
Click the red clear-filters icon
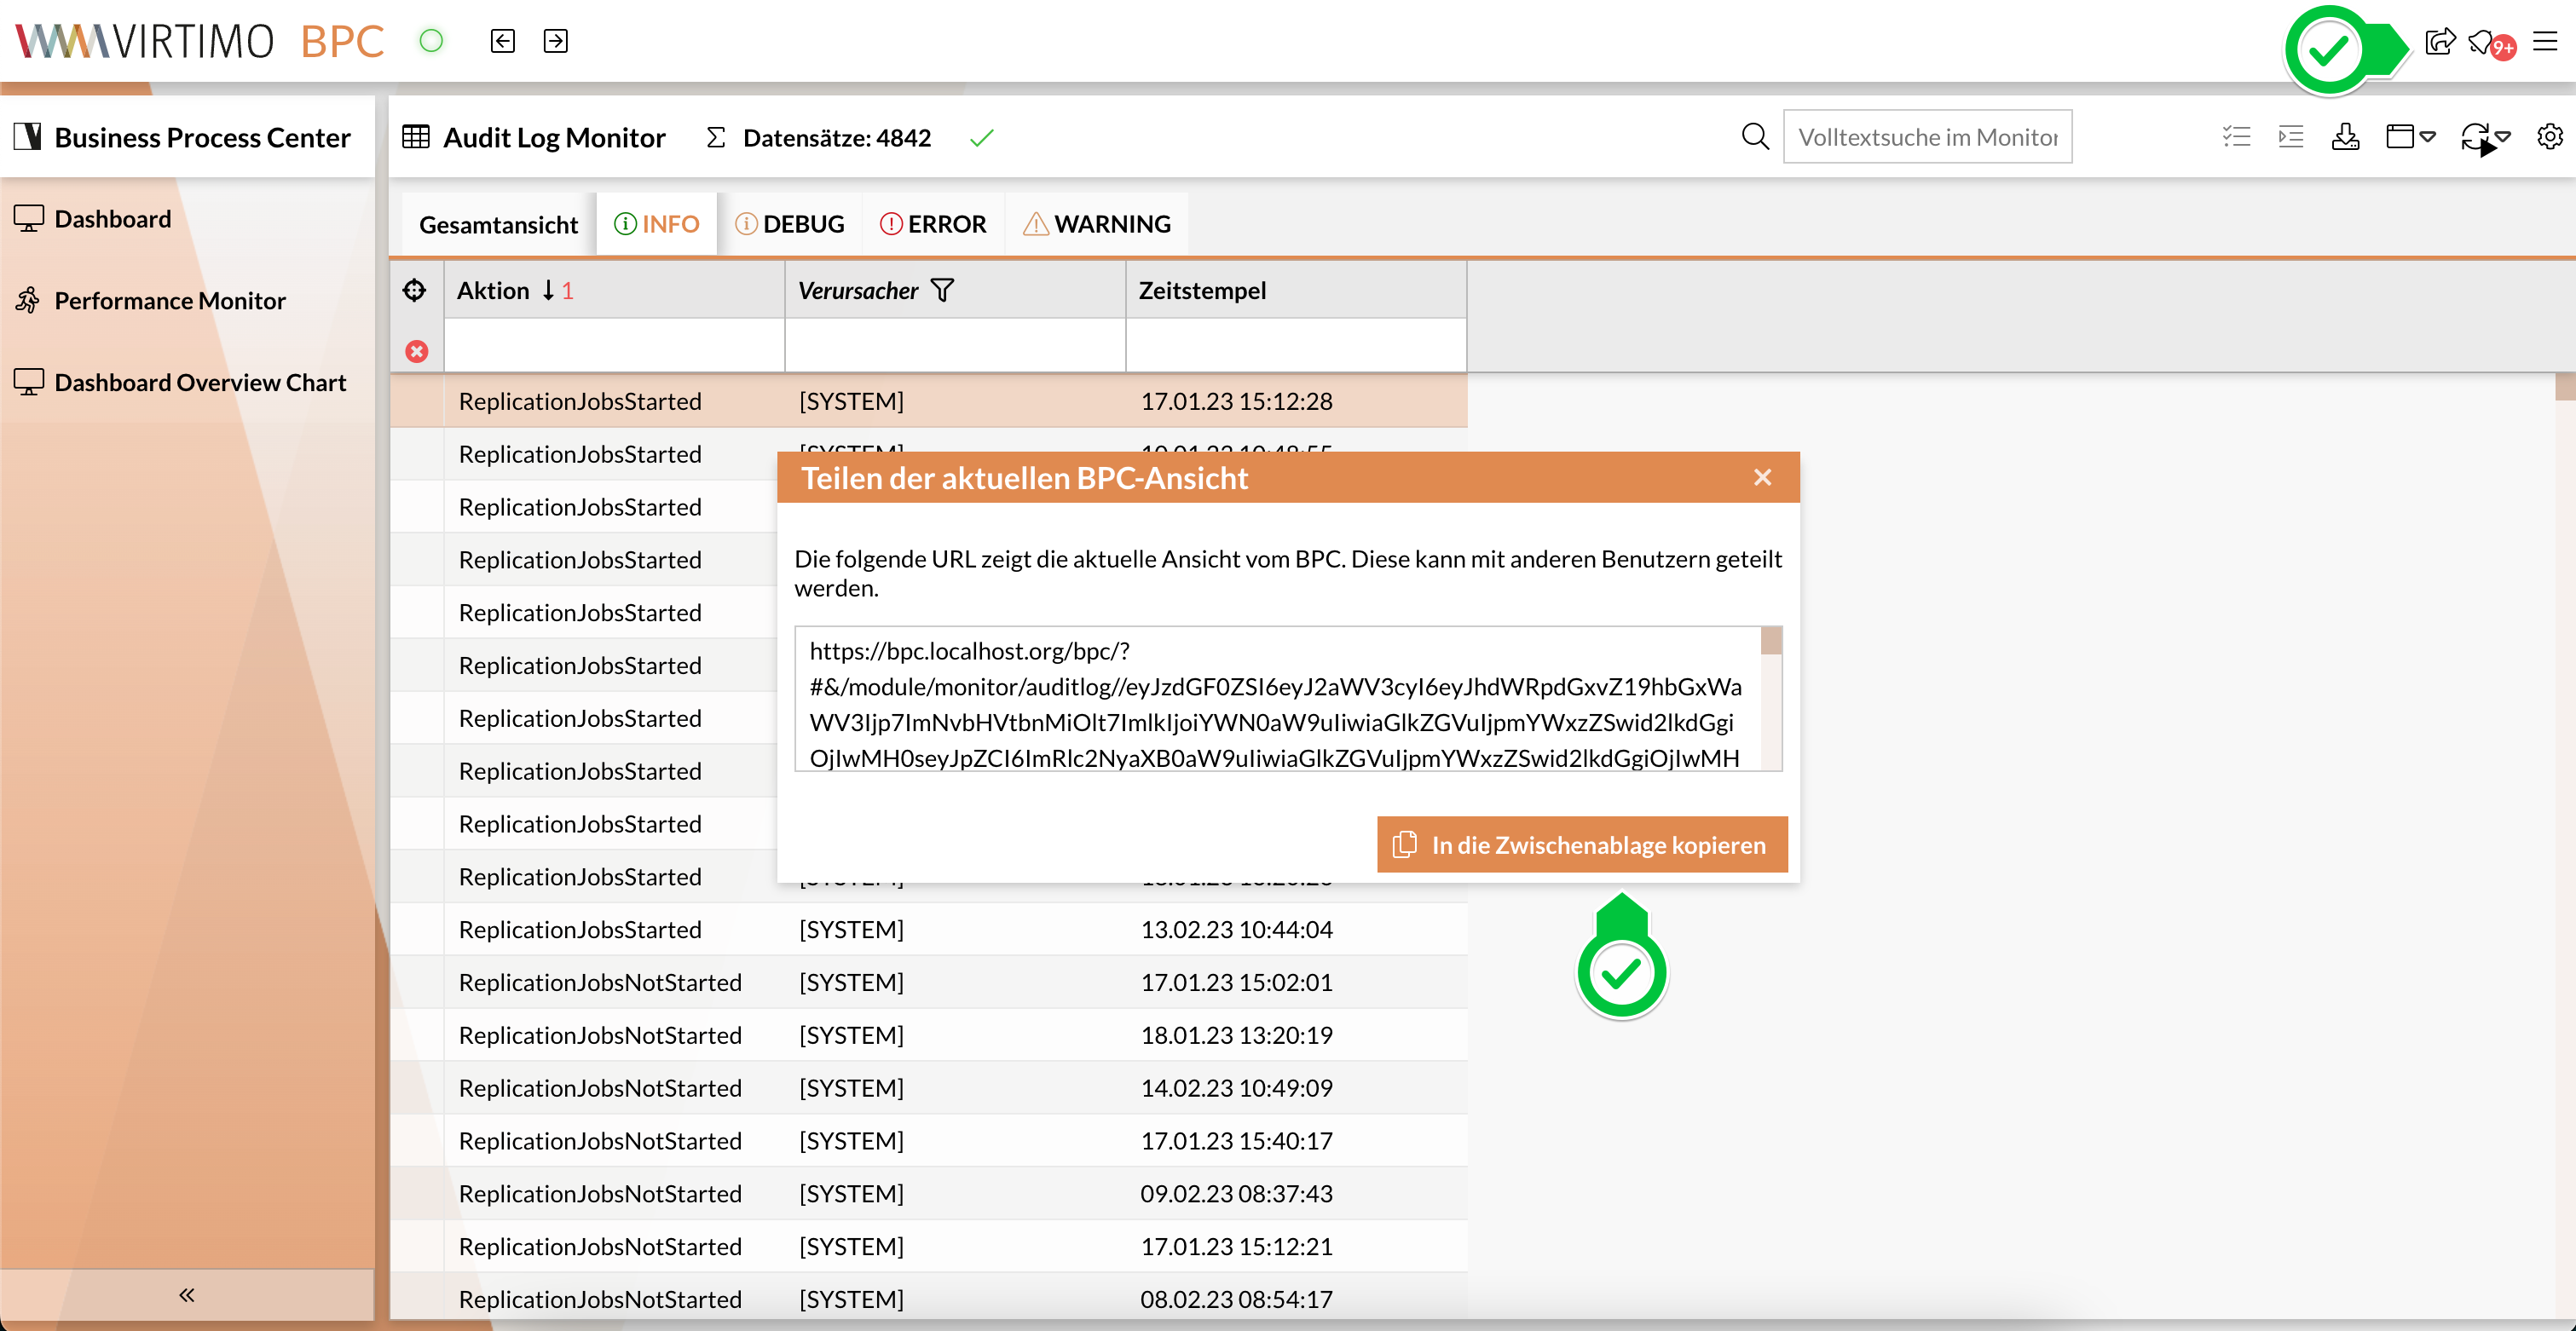417,351
